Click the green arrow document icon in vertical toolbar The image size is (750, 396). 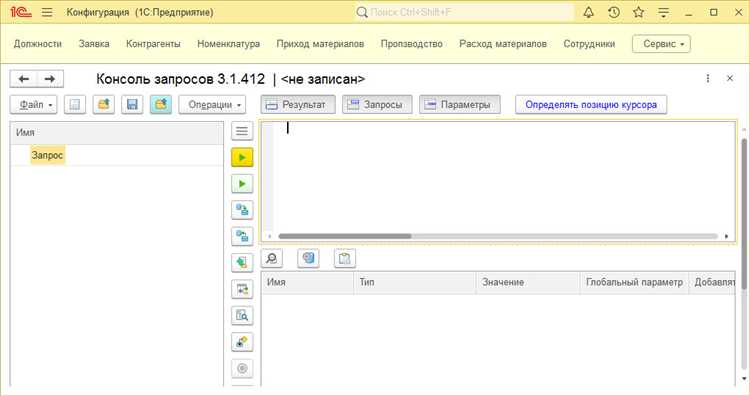click(x=242, y=263)
